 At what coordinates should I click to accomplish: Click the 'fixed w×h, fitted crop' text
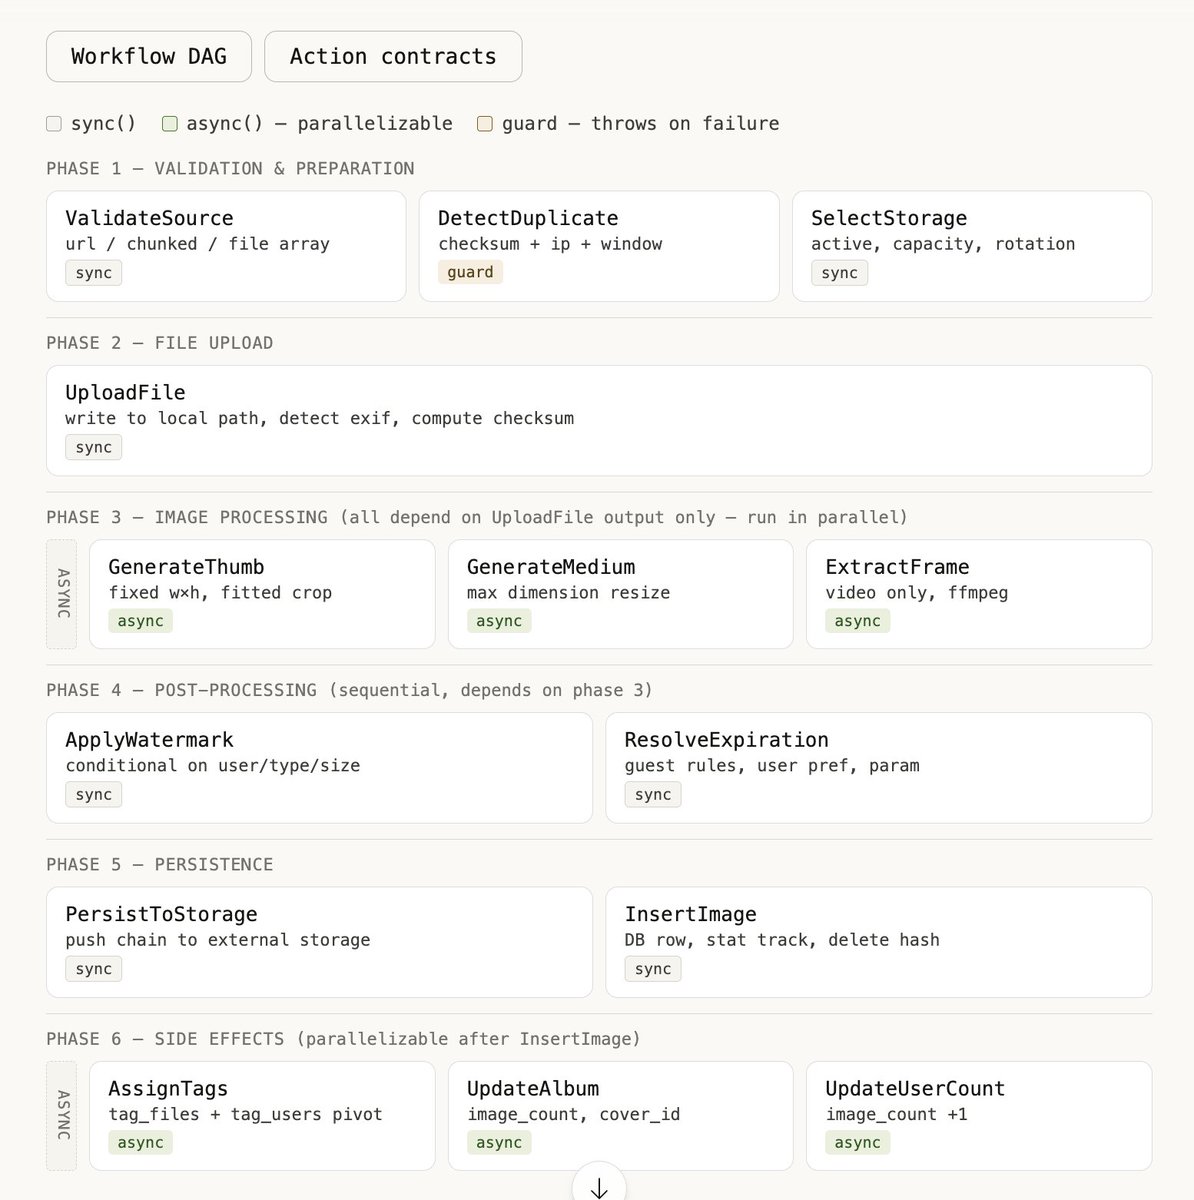click(220, 592)
